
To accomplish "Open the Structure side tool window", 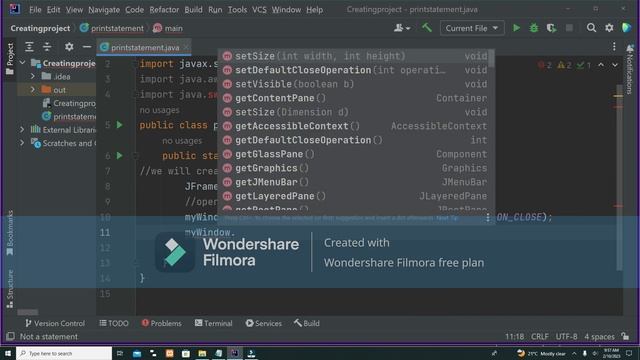I will click(x=10, y=288).
